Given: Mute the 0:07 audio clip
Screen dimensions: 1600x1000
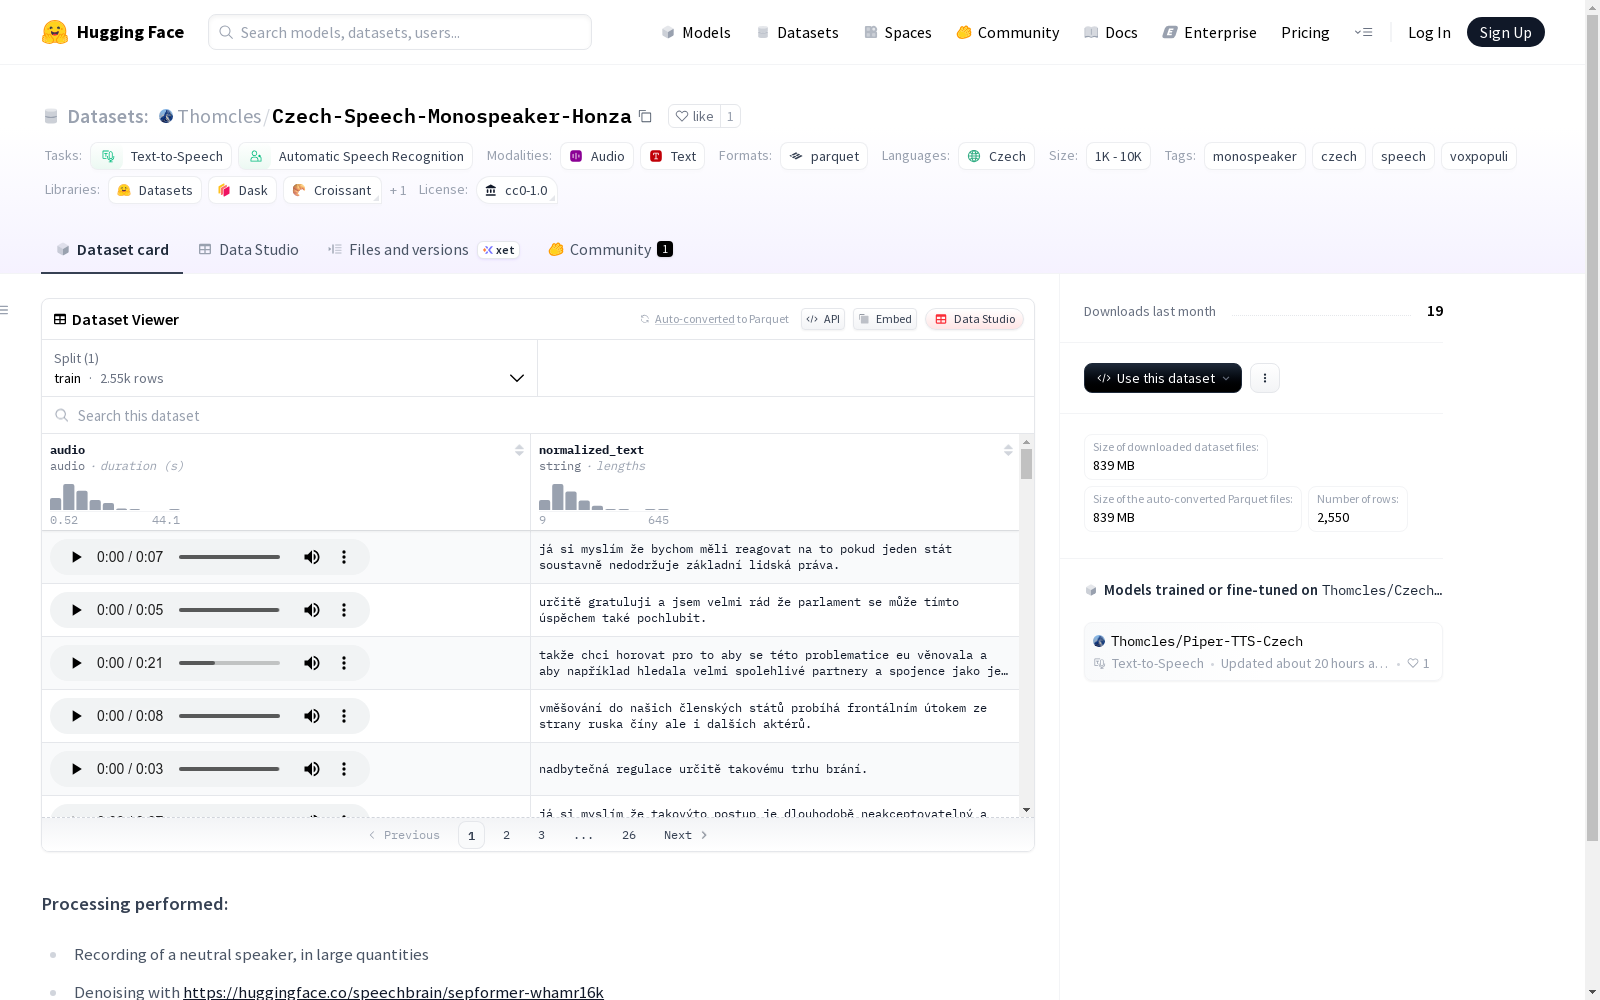Looking at the screenshot, I should 312,557.
